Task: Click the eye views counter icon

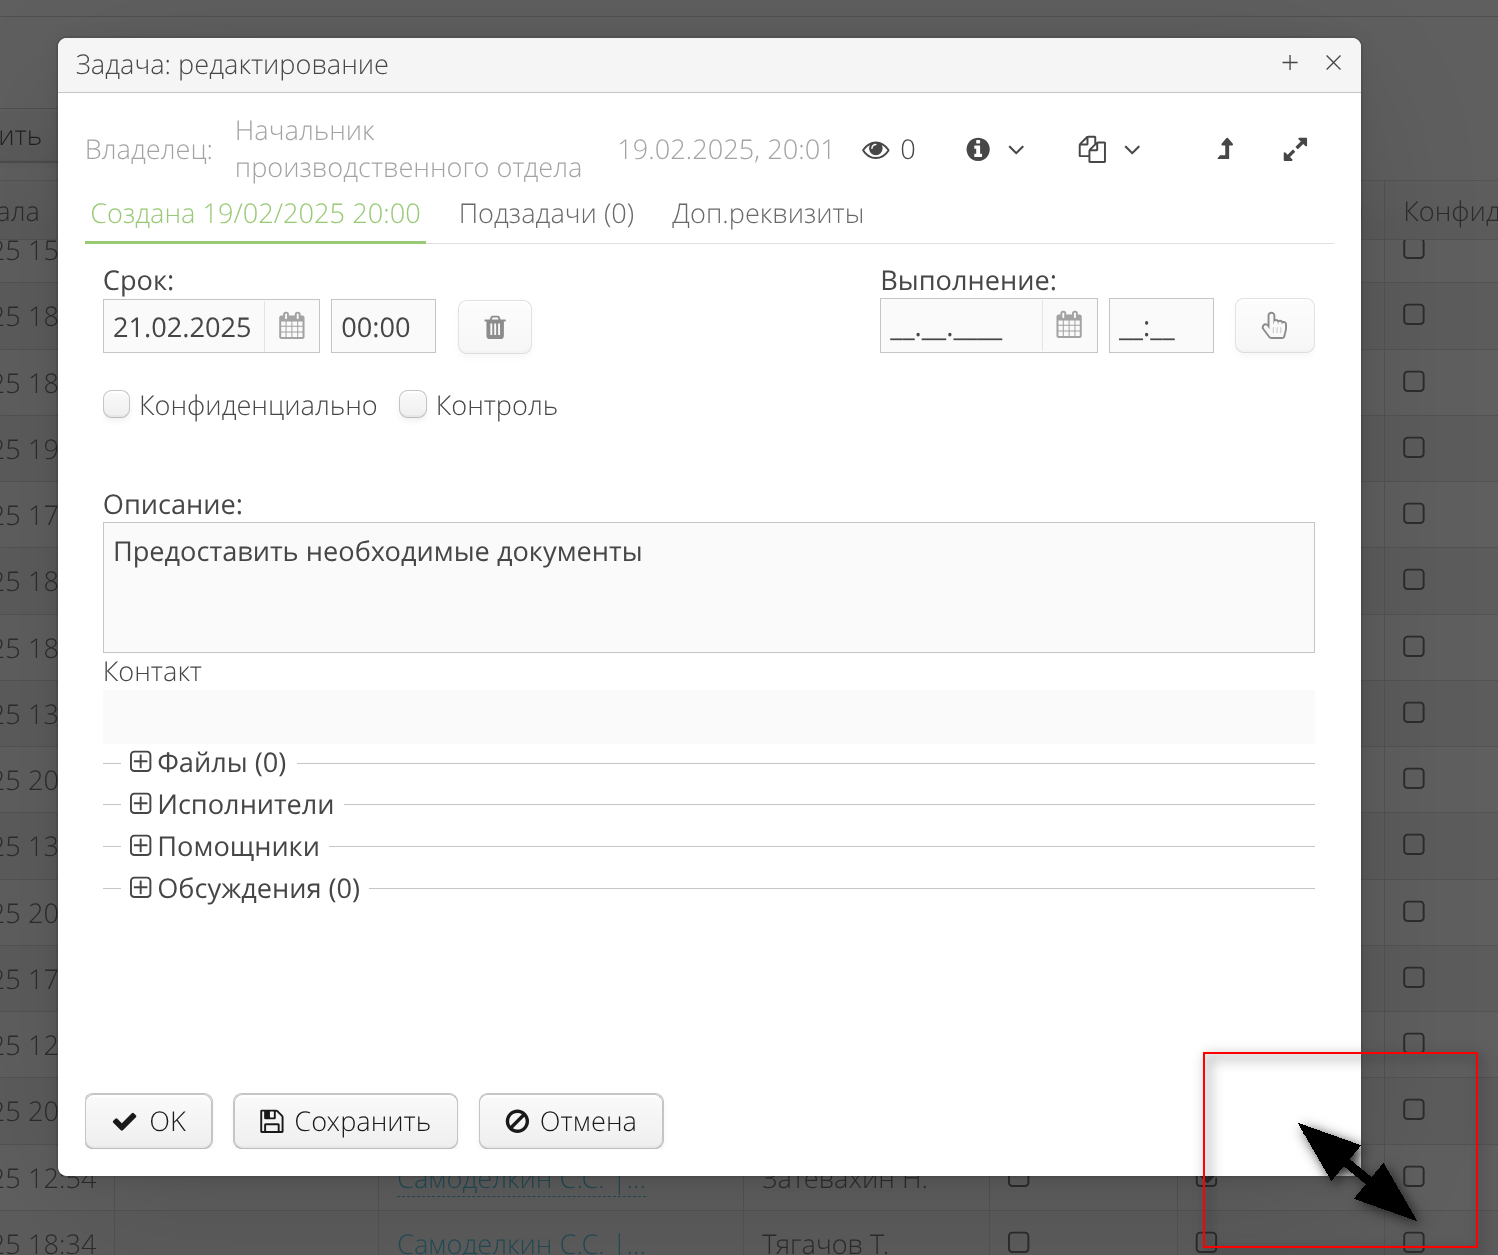Action: point(876,150)
